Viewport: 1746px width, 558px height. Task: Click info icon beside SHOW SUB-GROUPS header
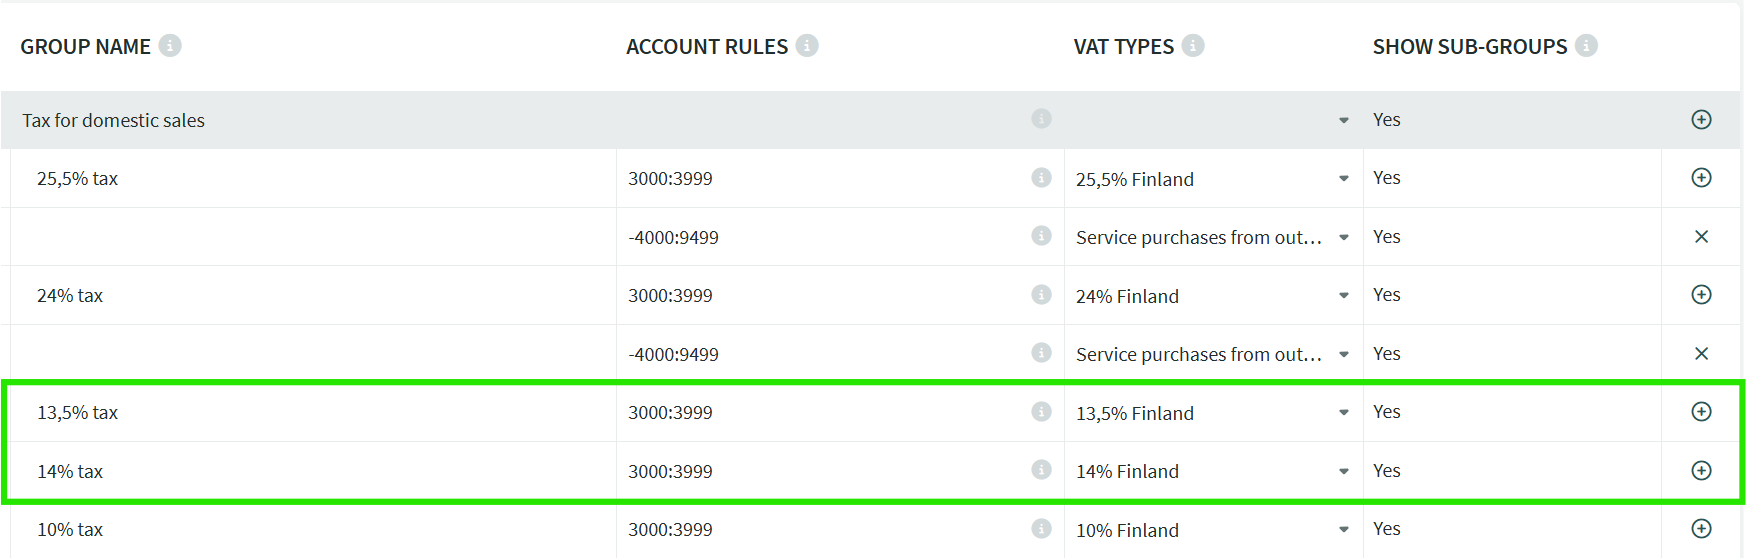[1586, 46]
